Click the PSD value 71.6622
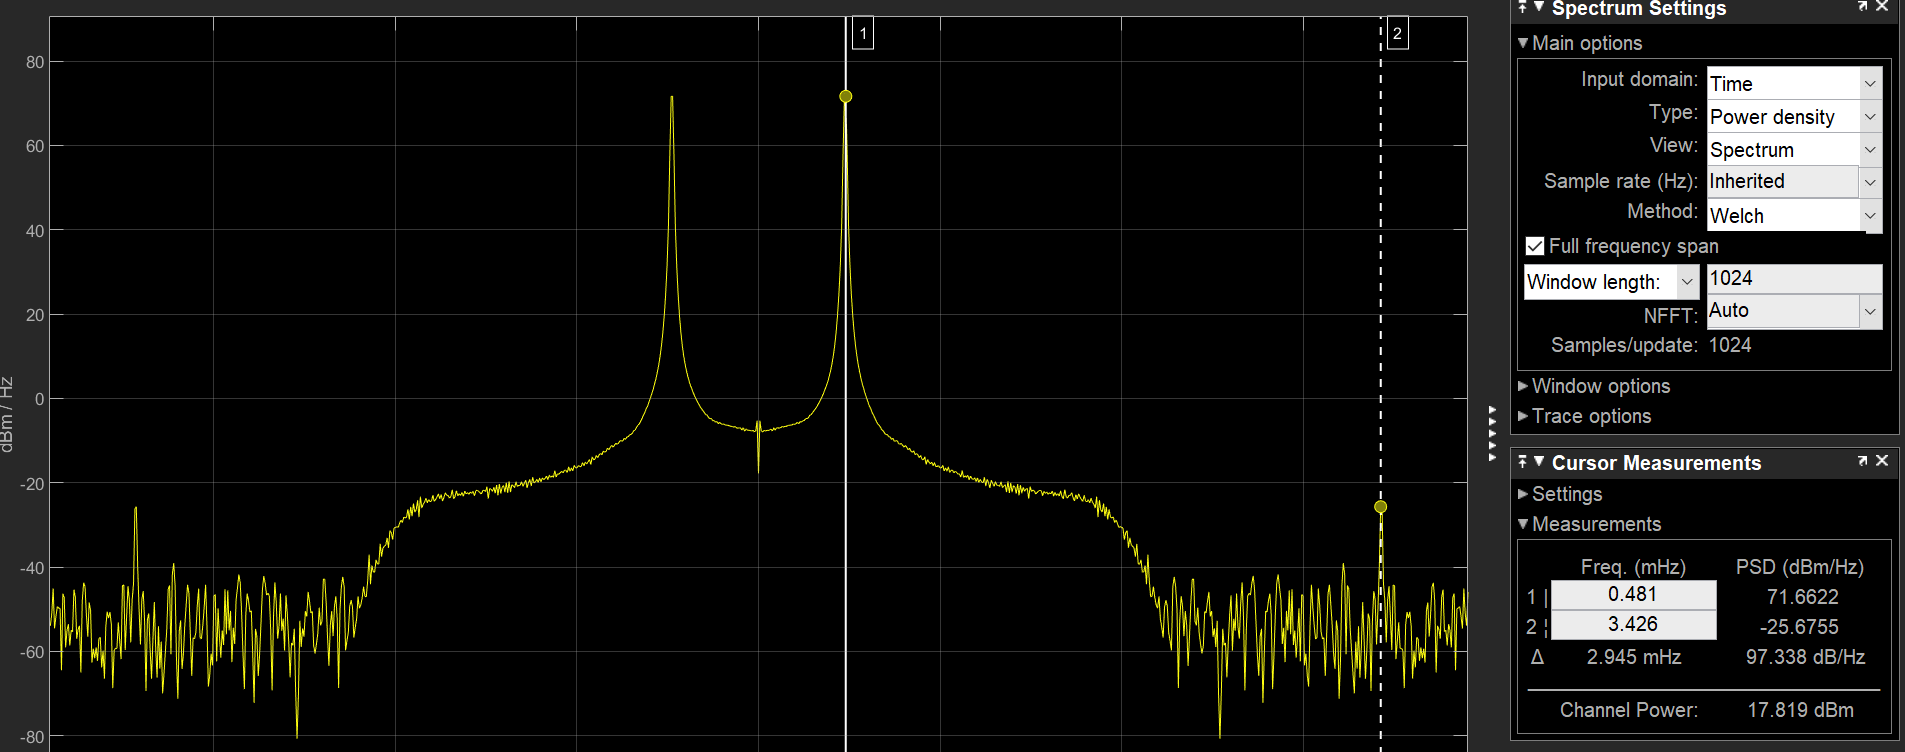This screenshot has width=1905, height=752. (1802, 597)
